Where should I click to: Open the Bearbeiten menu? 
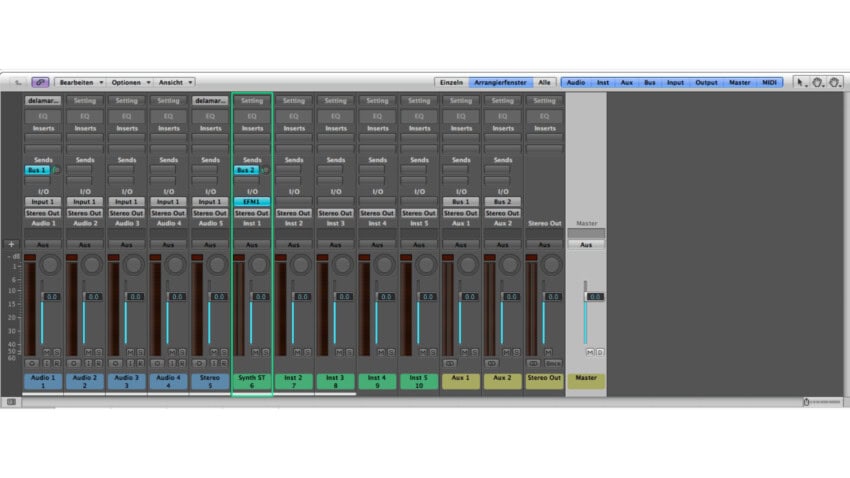(x=81, y=82)
